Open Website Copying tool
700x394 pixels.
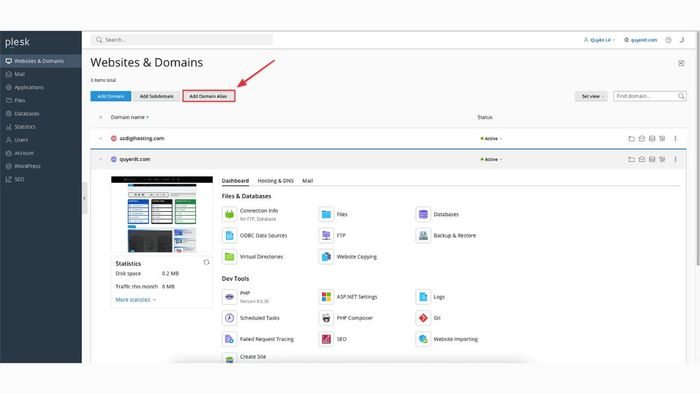[348, 257]
